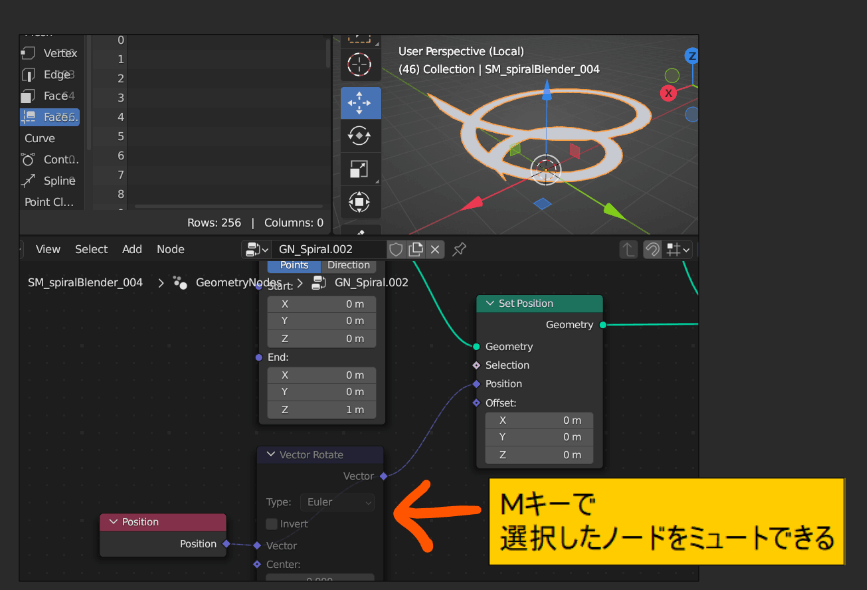Click the Start Z value field
867x590 pixels.
tap(321, 338)
